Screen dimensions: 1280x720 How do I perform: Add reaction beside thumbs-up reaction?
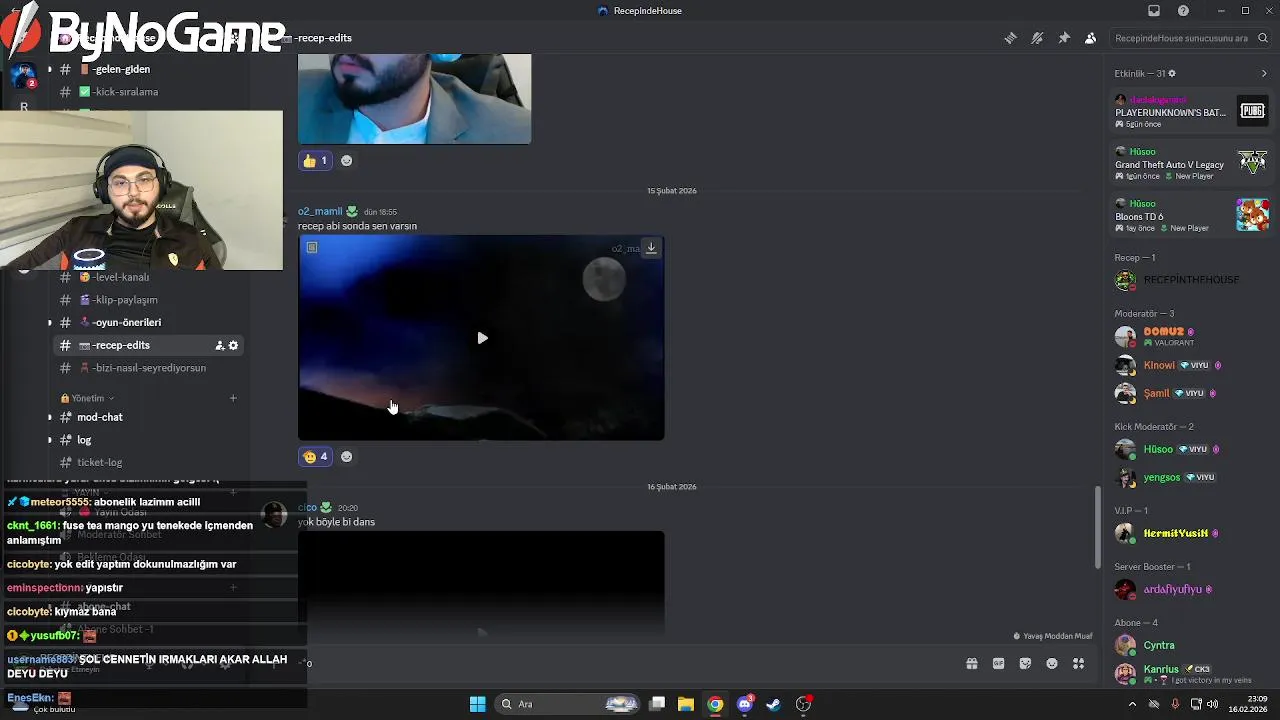[346, 160]
